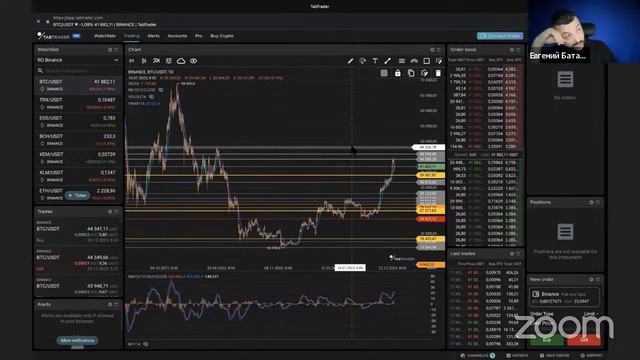Collapse the Positions panel

(598, 202)
